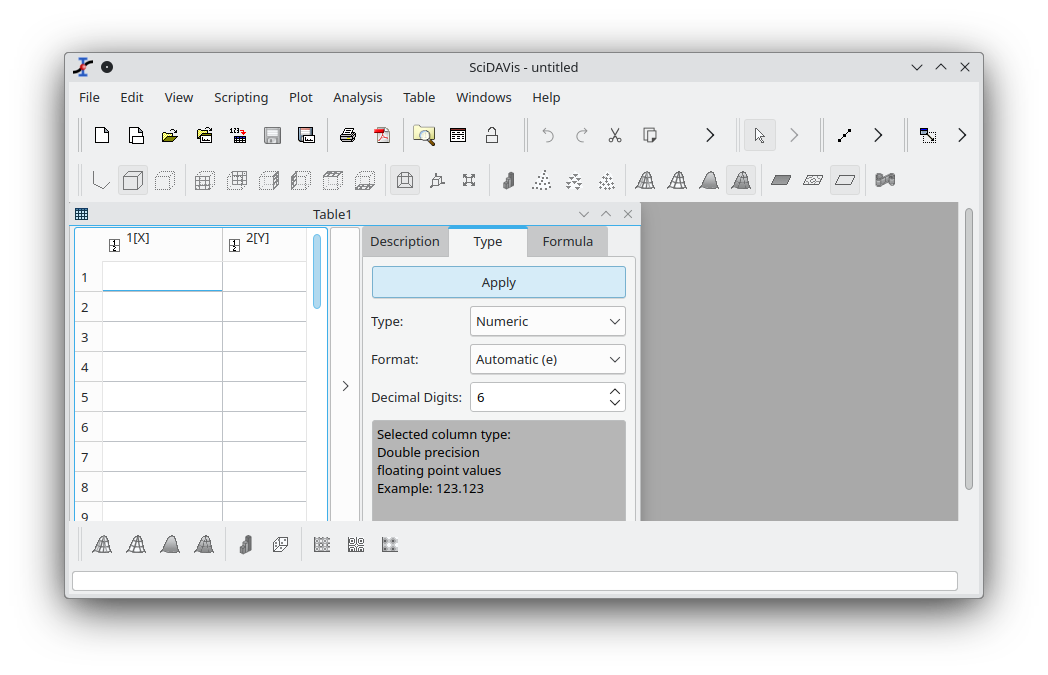Open the File menu
The height and width of the screenshot is (675, 1048).
(90, 98)
